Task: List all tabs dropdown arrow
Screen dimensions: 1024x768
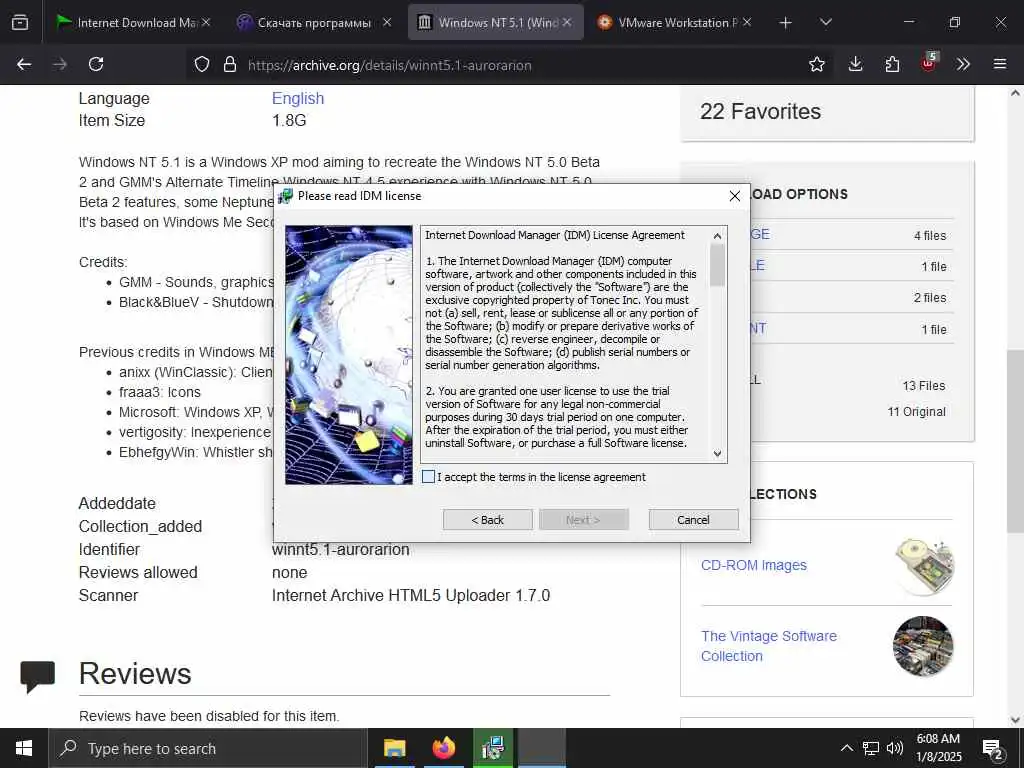Action: click(x=825, y=22)
